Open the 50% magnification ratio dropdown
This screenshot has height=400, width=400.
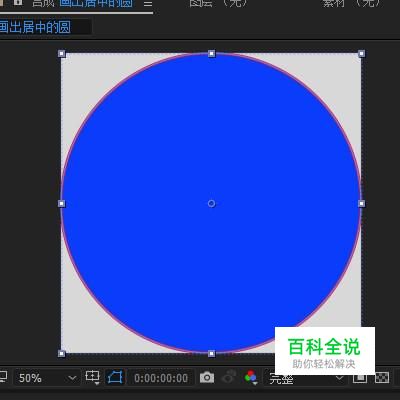pos(47,378)
